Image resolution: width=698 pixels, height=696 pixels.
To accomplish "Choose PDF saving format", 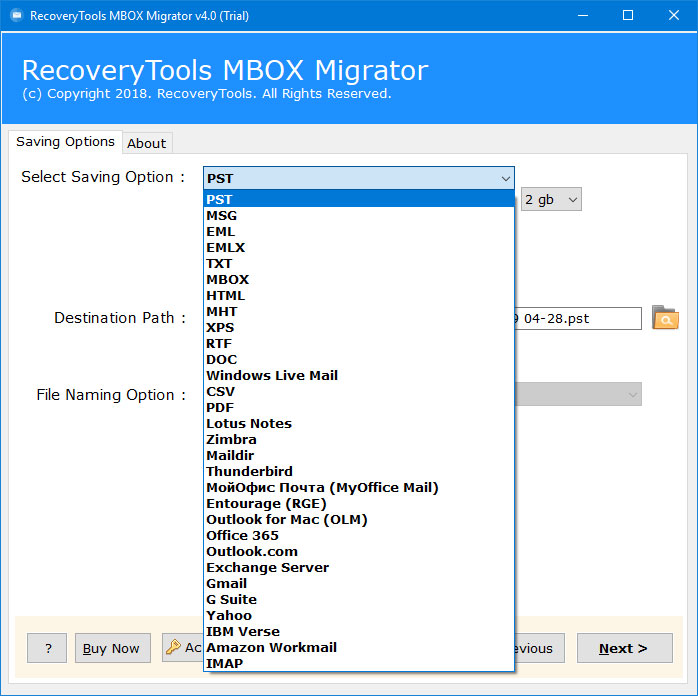I will click(x=359, y=408).
